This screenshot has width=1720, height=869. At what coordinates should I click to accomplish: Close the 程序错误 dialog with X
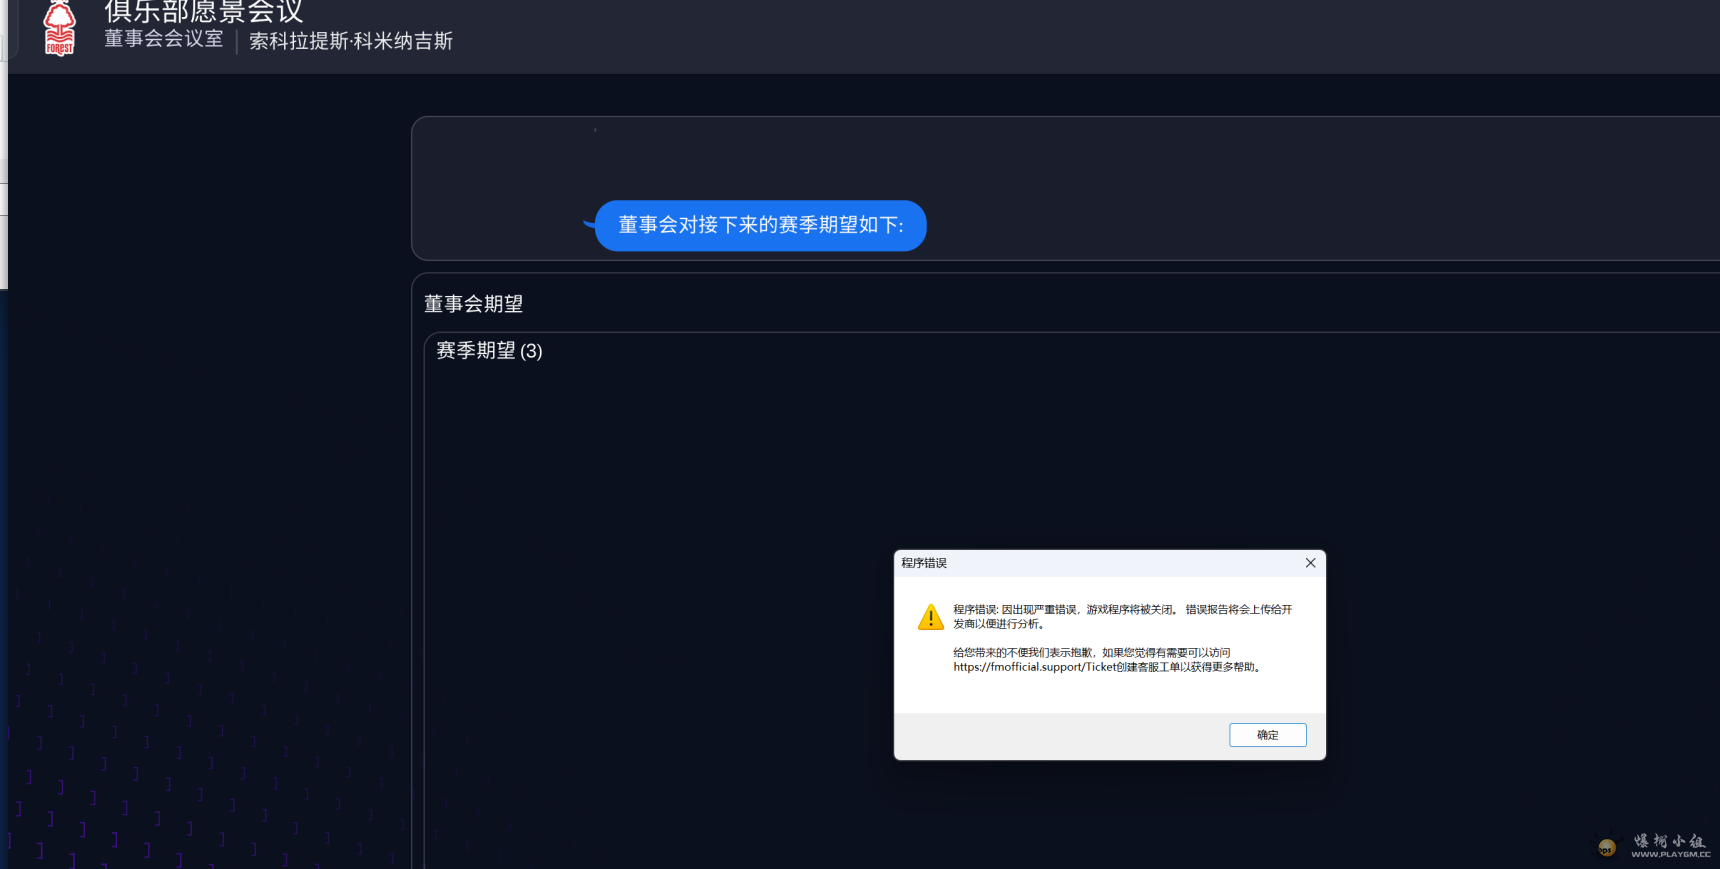tap(1310, 563)
